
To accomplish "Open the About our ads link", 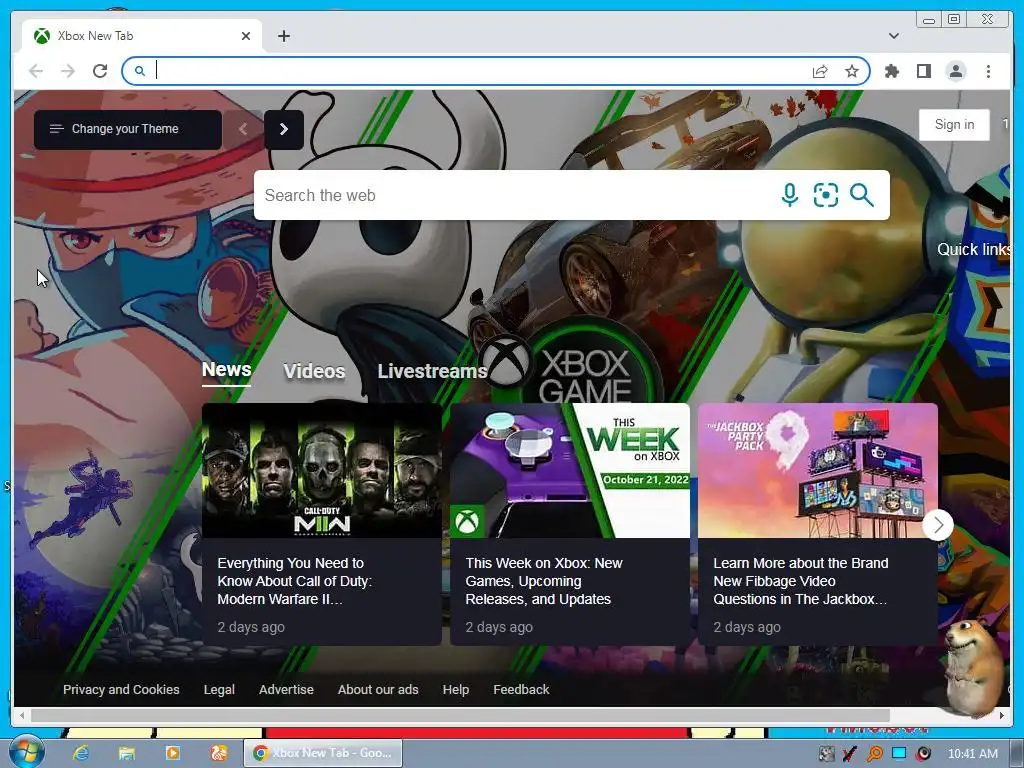I will 378,690.
